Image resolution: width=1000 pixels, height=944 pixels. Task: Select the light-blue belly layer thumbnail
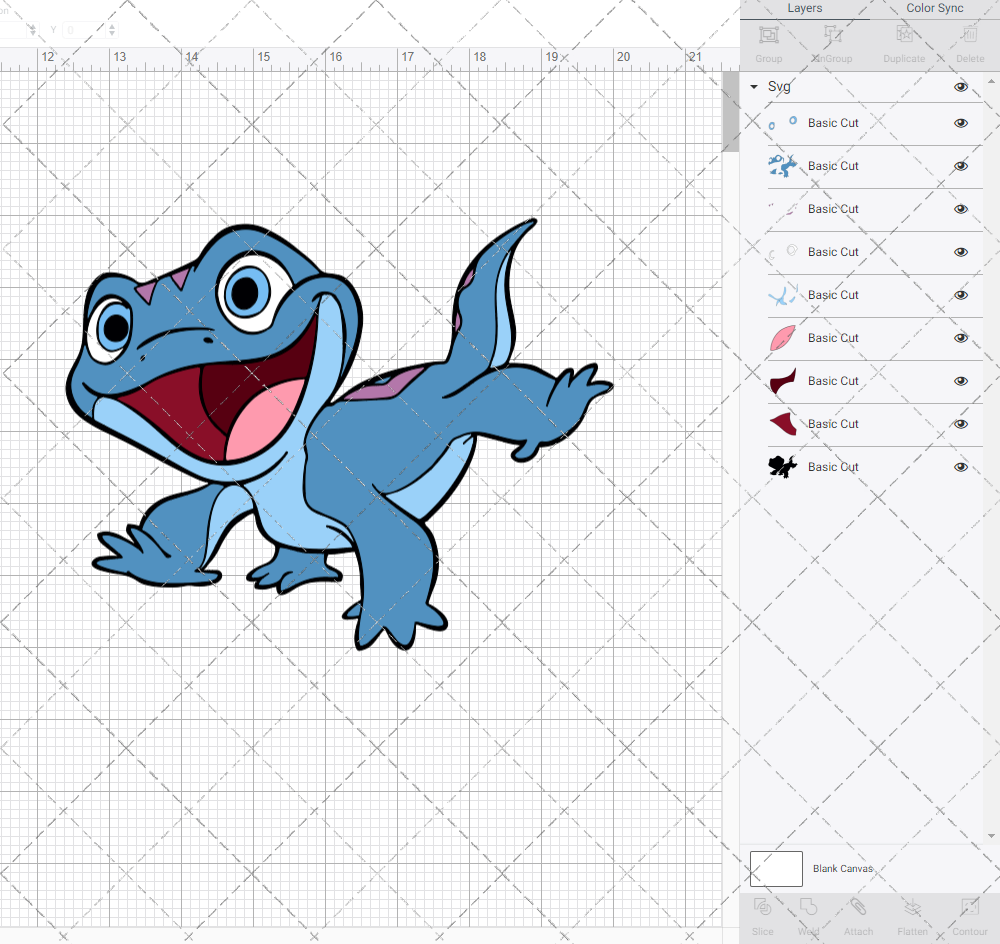coord(783,295)
